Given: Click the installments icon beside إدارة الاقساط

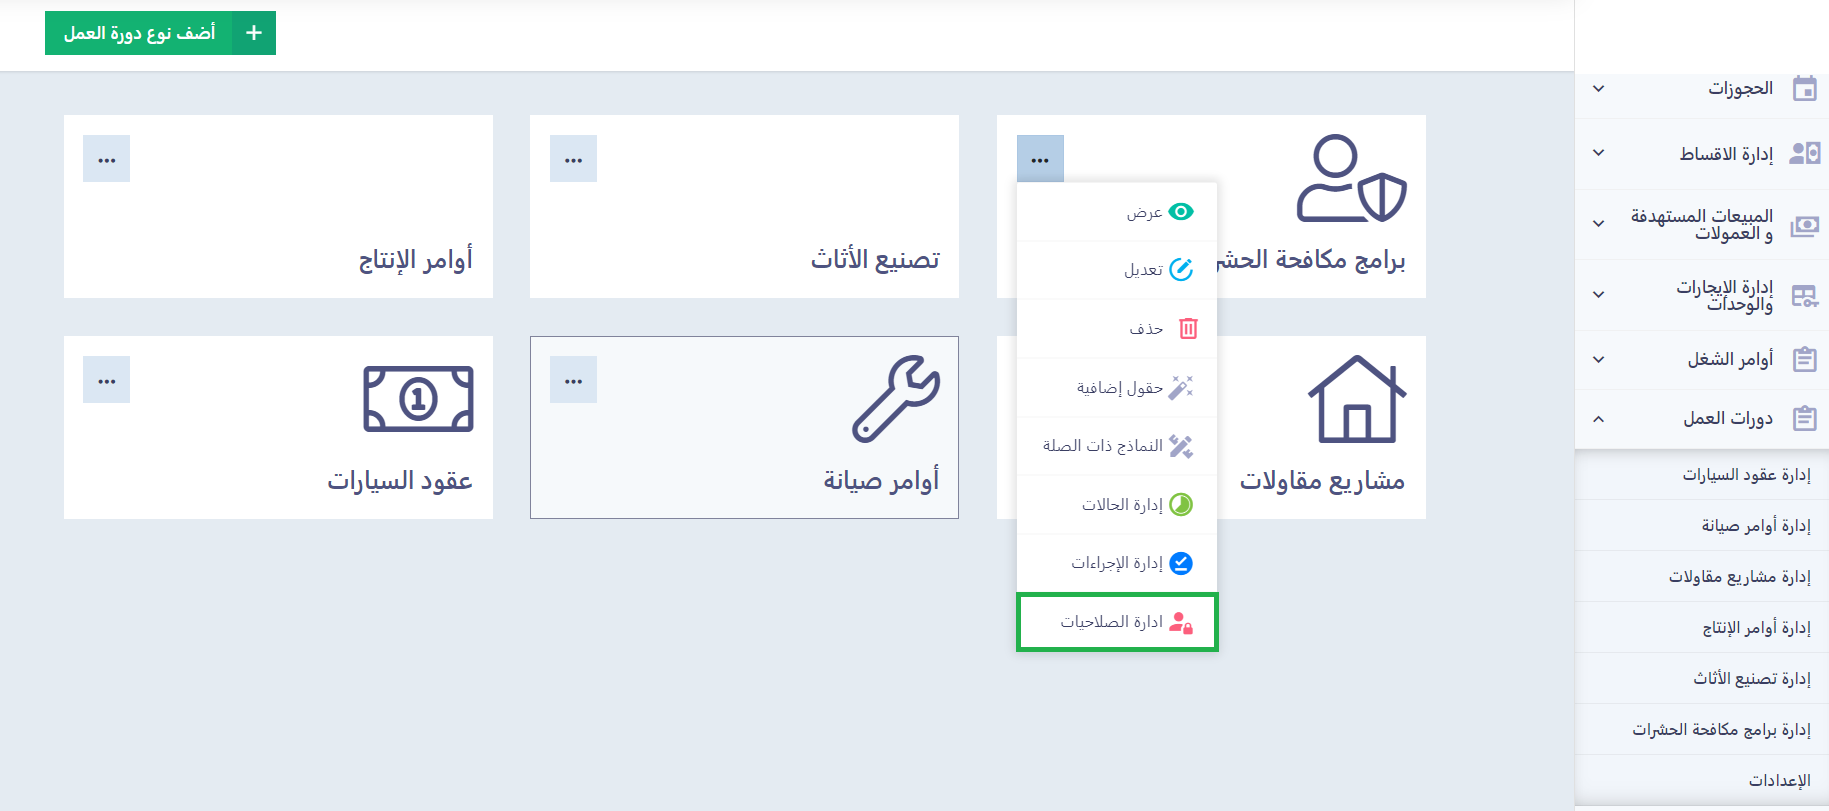Looking at the screenshot, I should (x=1804, y=153).
